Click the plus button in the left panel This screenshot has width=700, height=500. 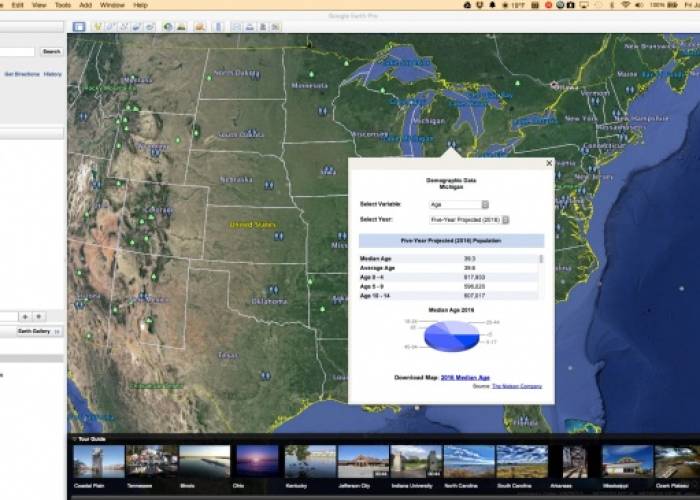point(25,317)
